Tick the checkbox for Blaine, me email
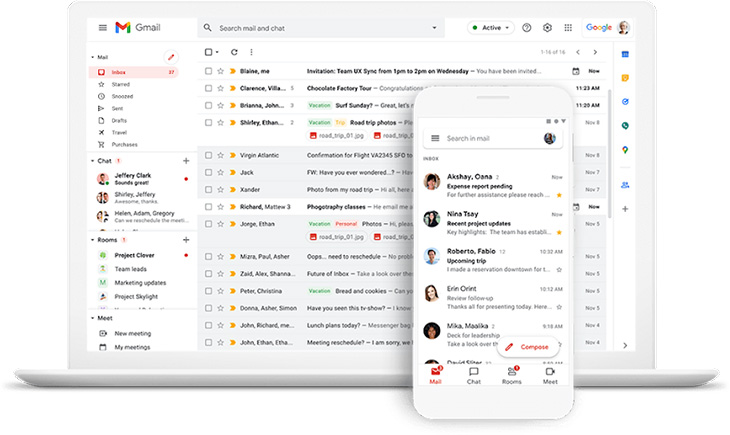The image size is (730, 435). [x=208, y=71]
